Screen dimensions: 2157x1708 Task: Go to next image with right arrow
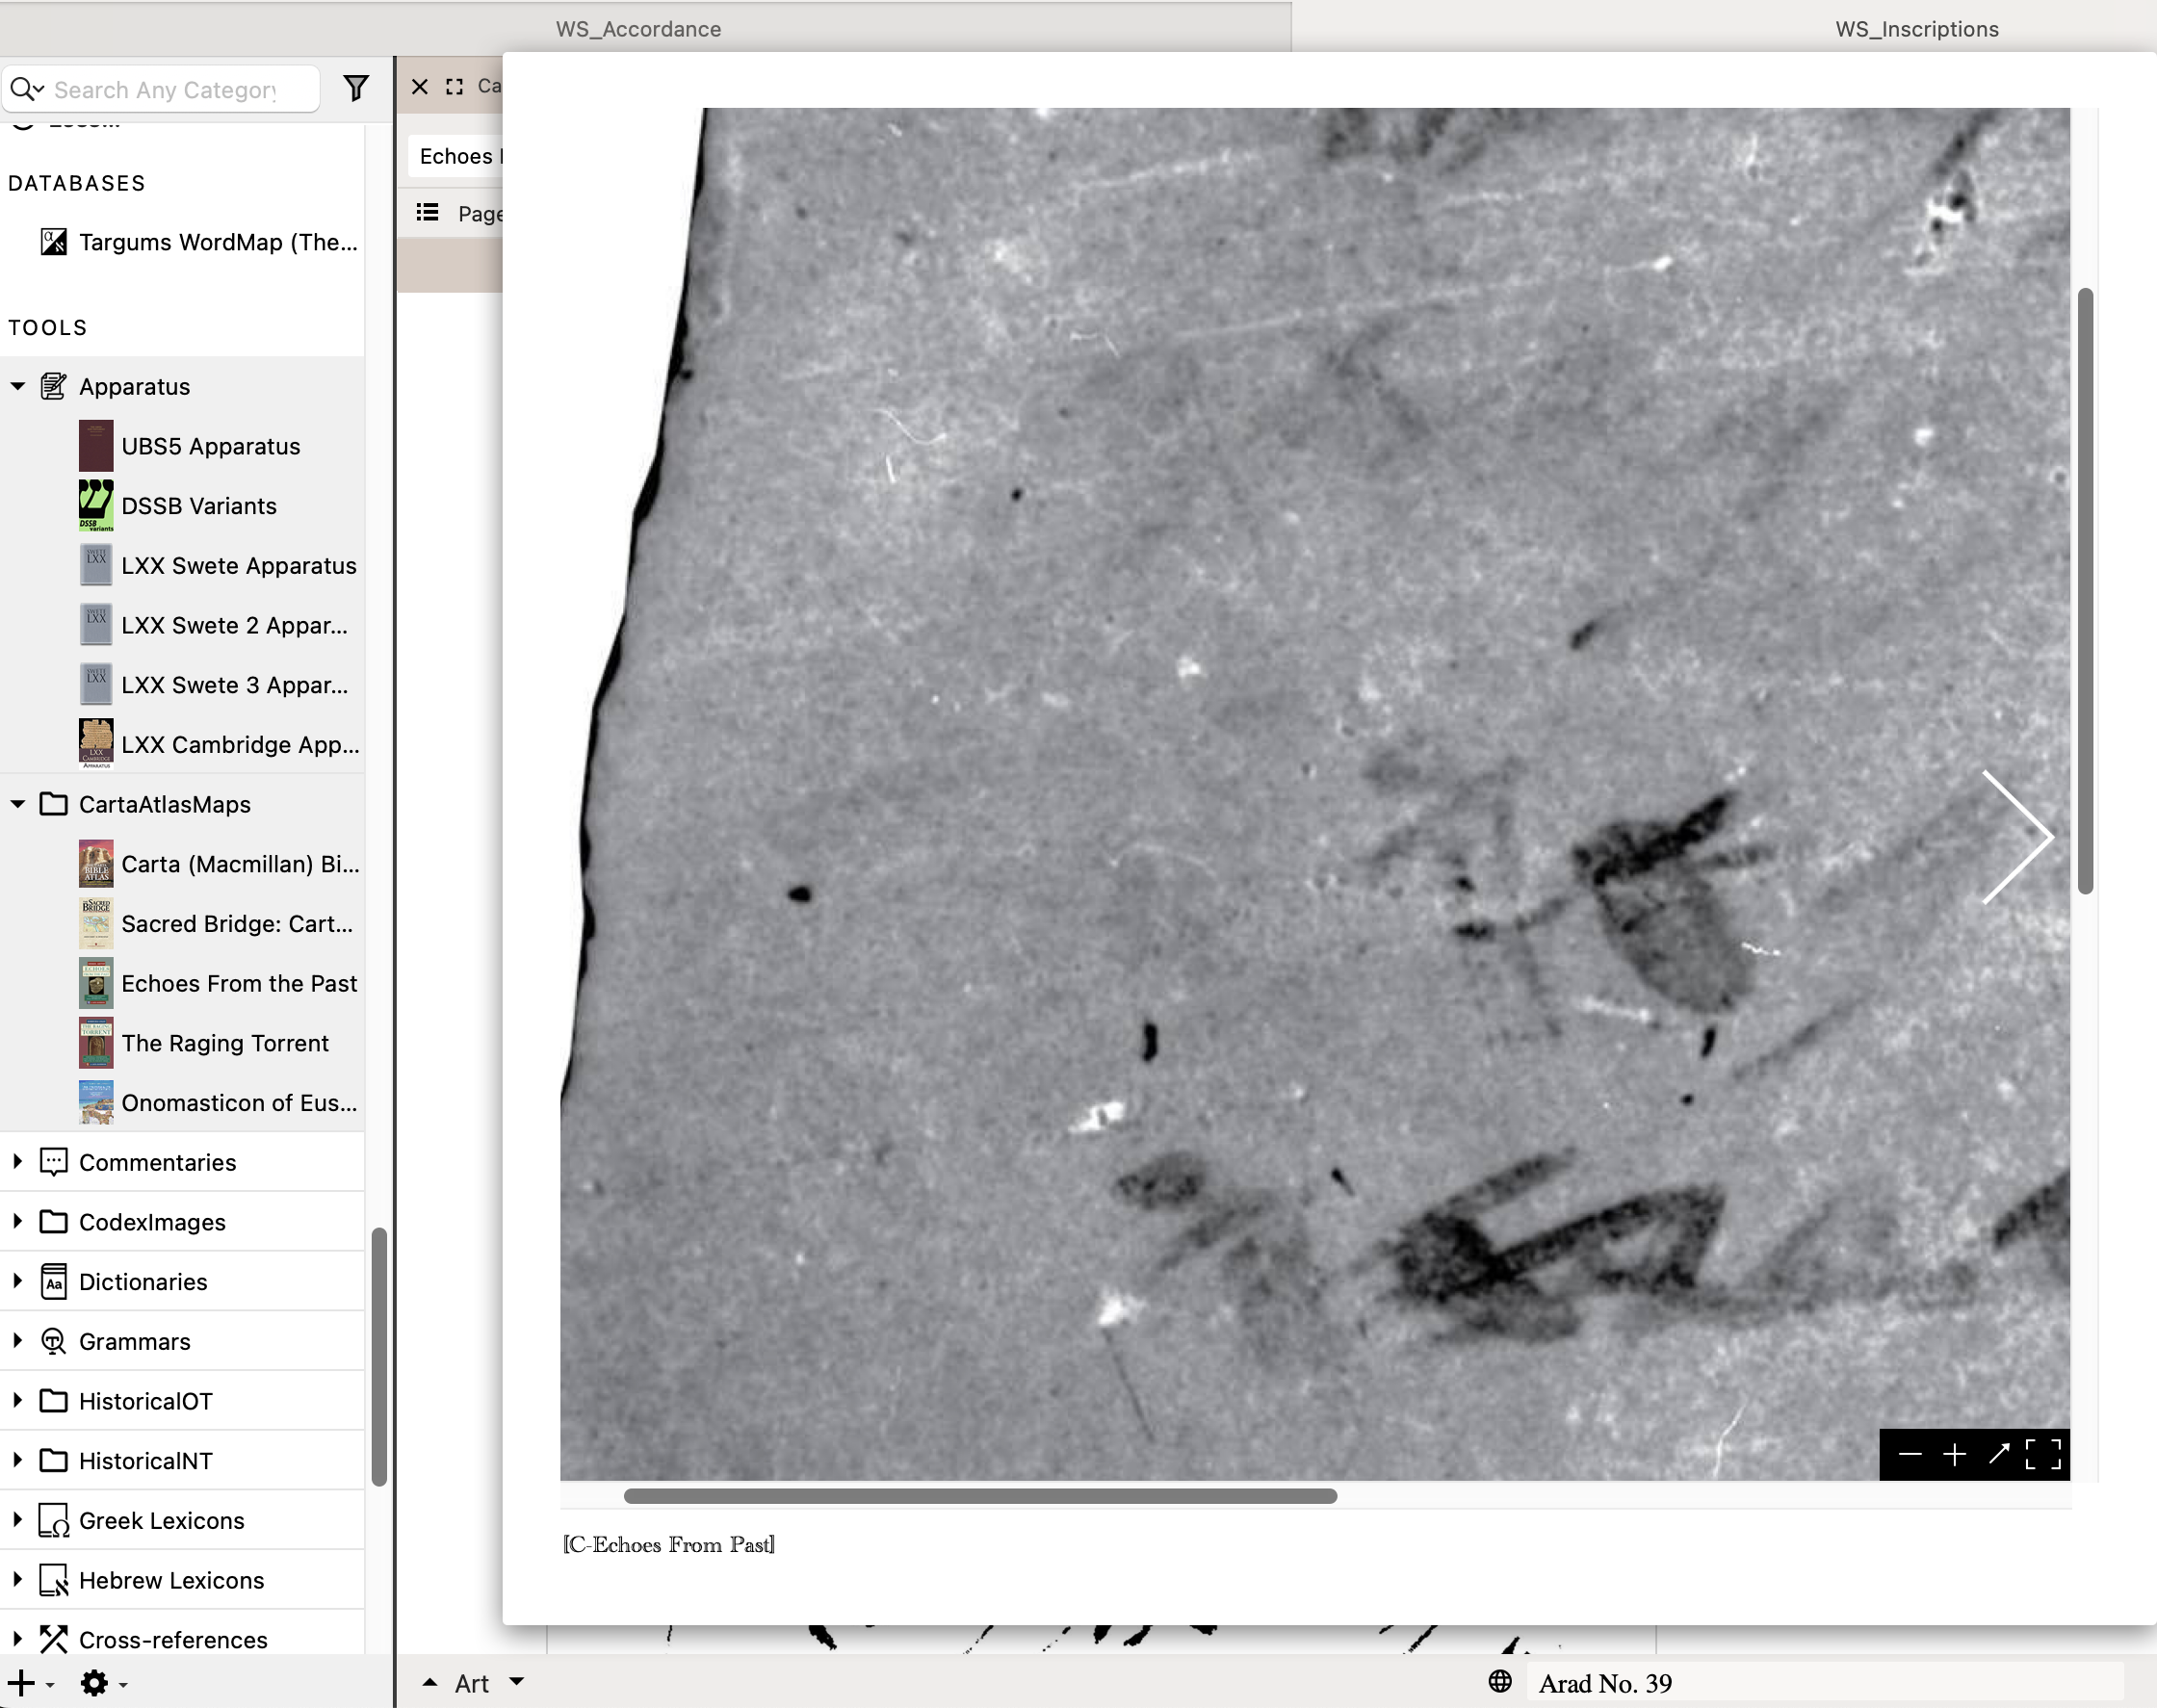tap(2018, 837)
